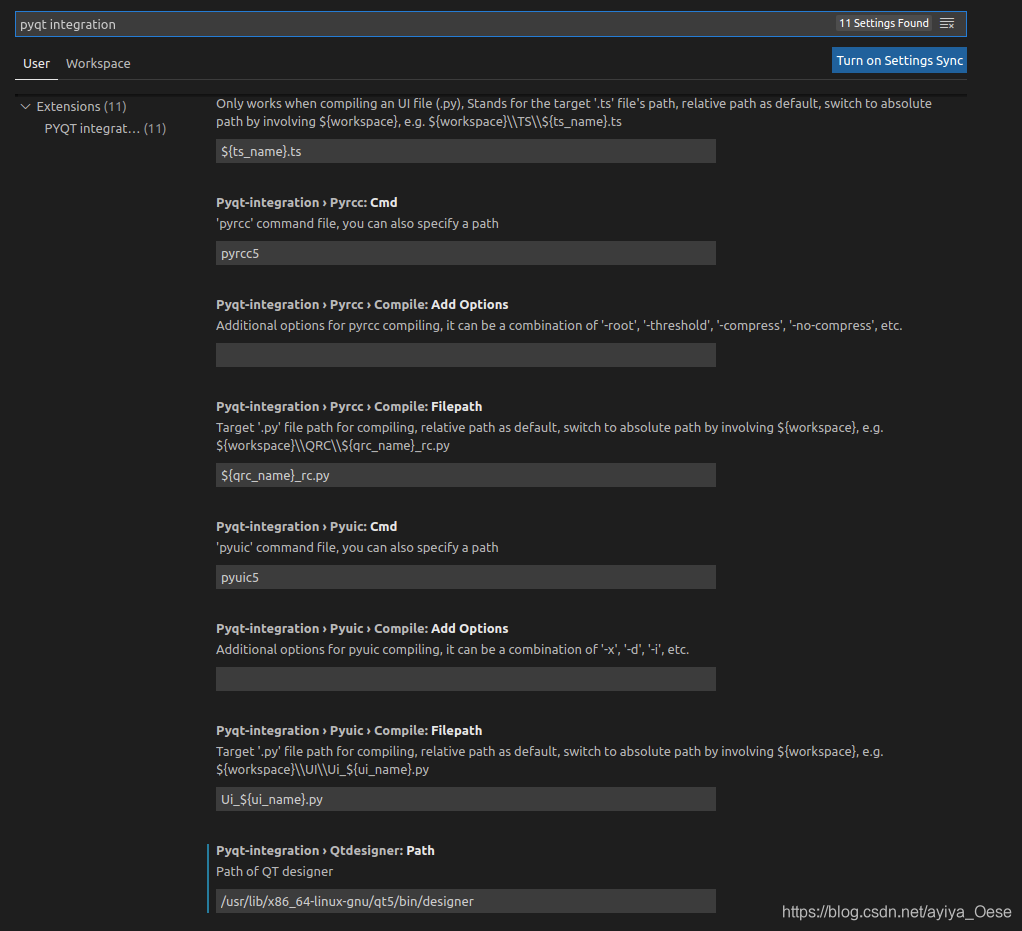Image resolution: width=1022 pixels, height=931 pixels.
Task: Select 'Pyqt-integration › Pyuic: Cmd' setting title
Action: click(x=307, y=526)
